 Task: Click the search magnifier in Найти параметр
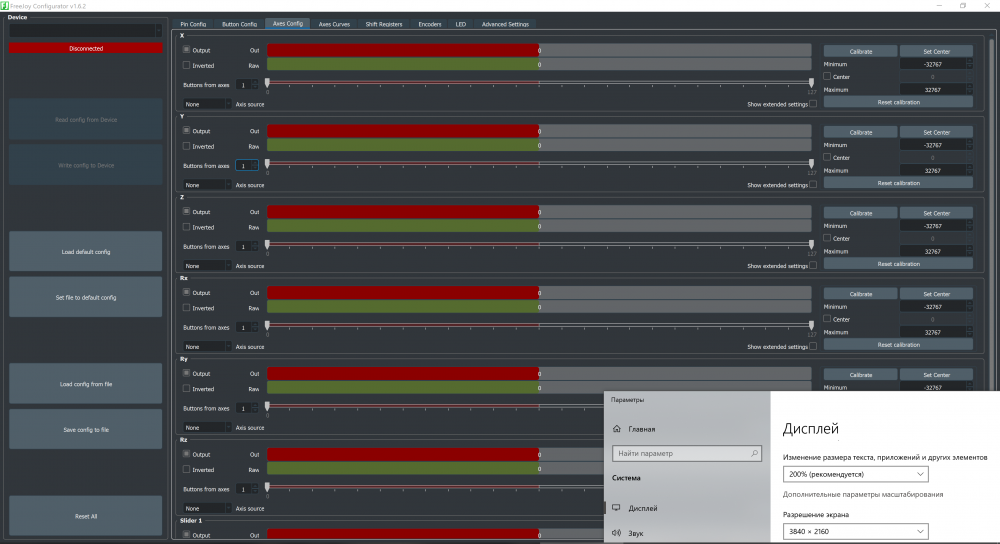754,453
